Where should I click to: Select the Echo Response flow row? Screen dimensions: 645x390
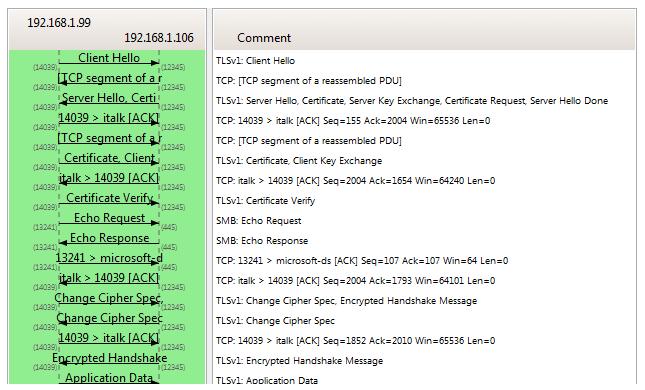coord(109,238)
